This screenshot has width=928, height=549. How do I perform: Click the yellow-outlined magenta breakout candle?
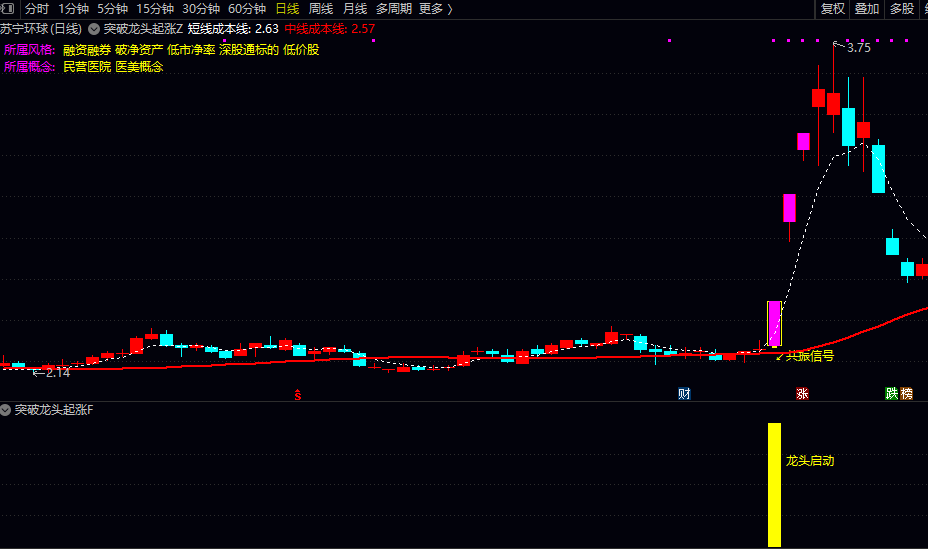[x=774, y=324]
